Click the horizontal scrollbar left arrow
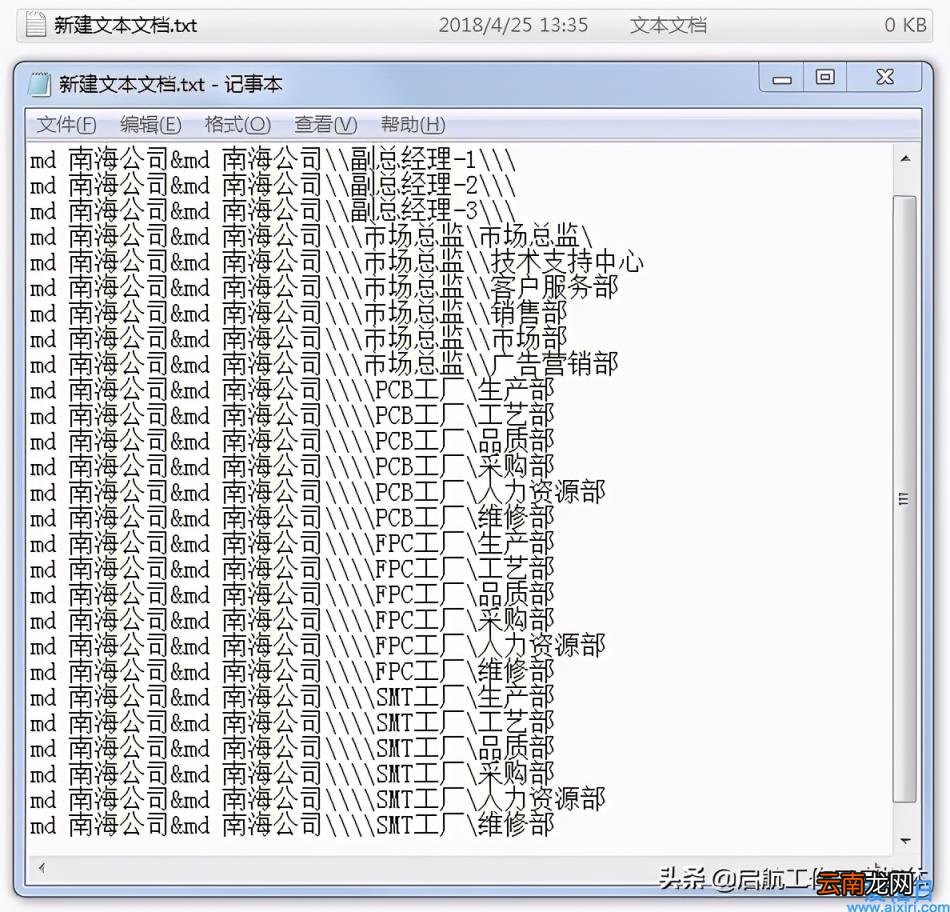 coord(41,868)
